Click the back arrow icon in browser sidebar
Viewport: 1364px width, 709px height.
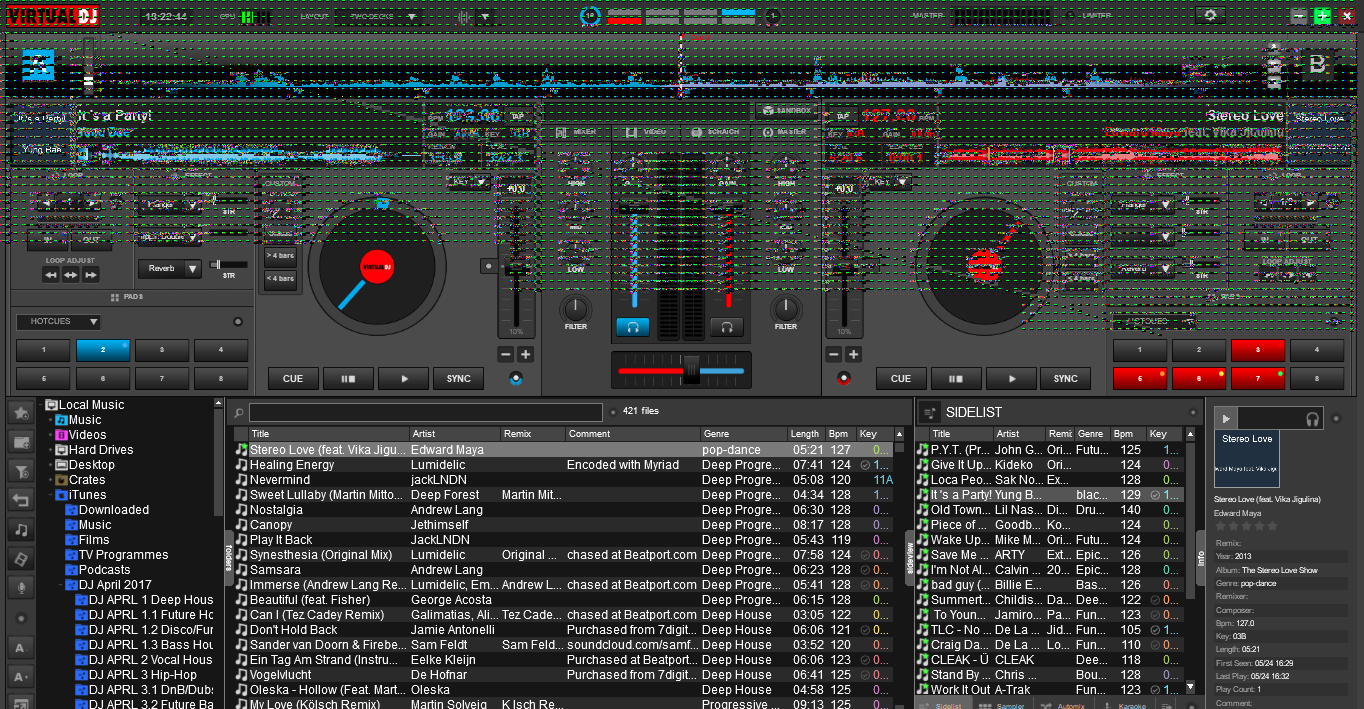[x=20, y=500]
